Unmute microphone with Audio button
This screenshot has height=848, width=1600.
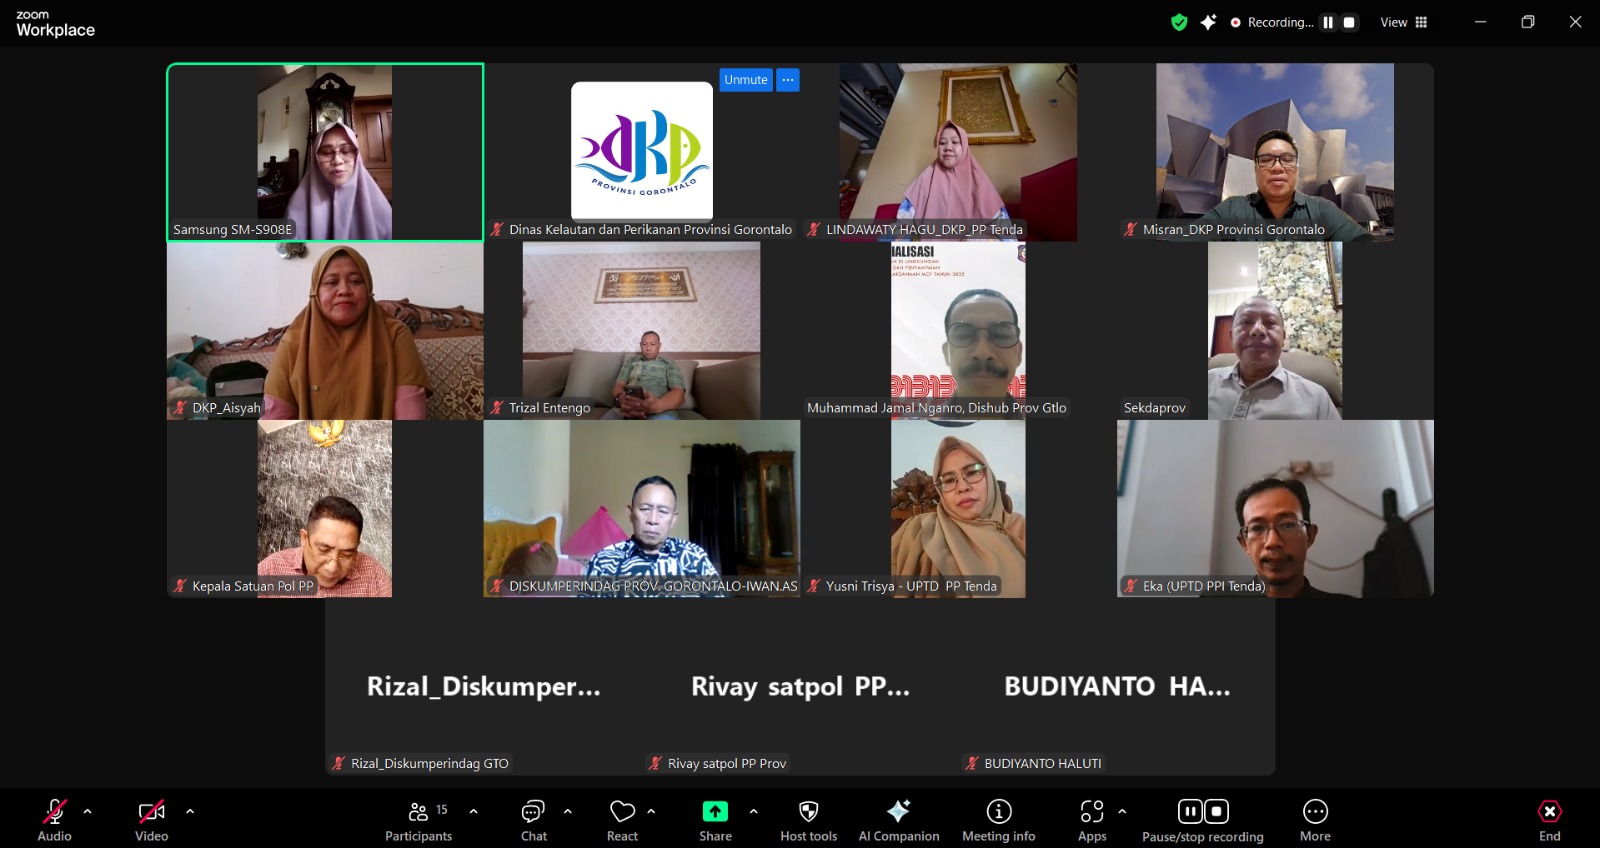point(55,820)
